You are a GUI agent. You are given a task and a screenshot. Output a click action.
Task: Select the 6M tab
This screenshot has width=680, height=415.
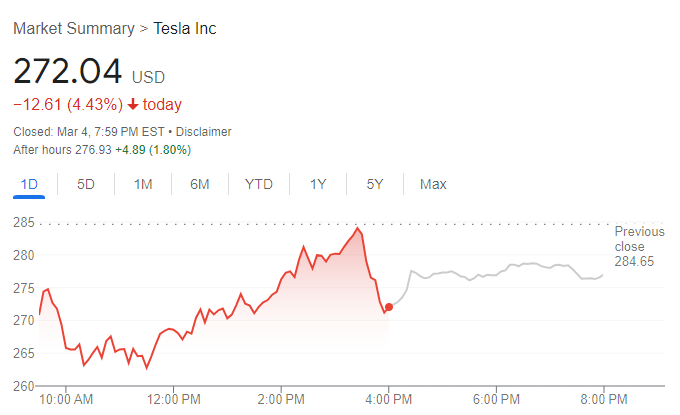[200, 184]
